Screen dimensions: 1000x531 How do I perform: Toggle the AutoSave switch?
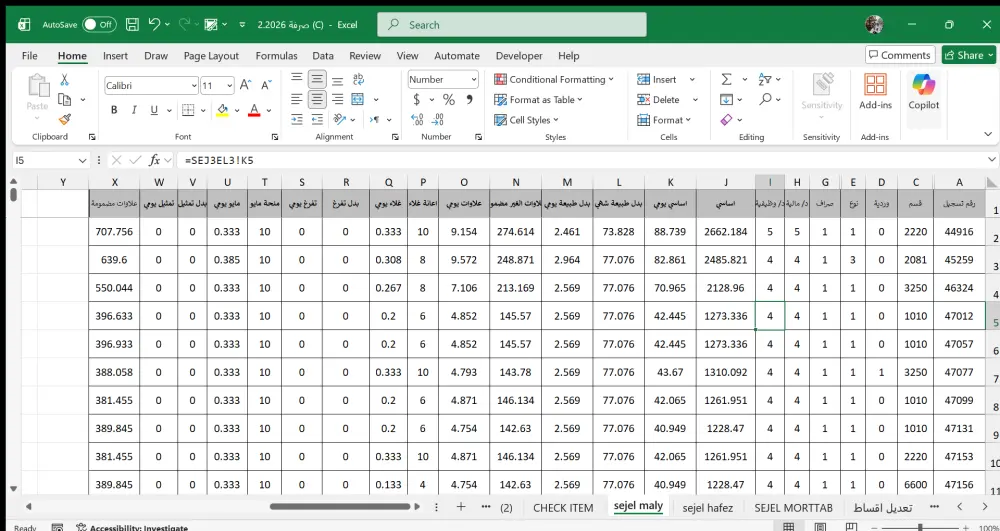tap(99, 24)
